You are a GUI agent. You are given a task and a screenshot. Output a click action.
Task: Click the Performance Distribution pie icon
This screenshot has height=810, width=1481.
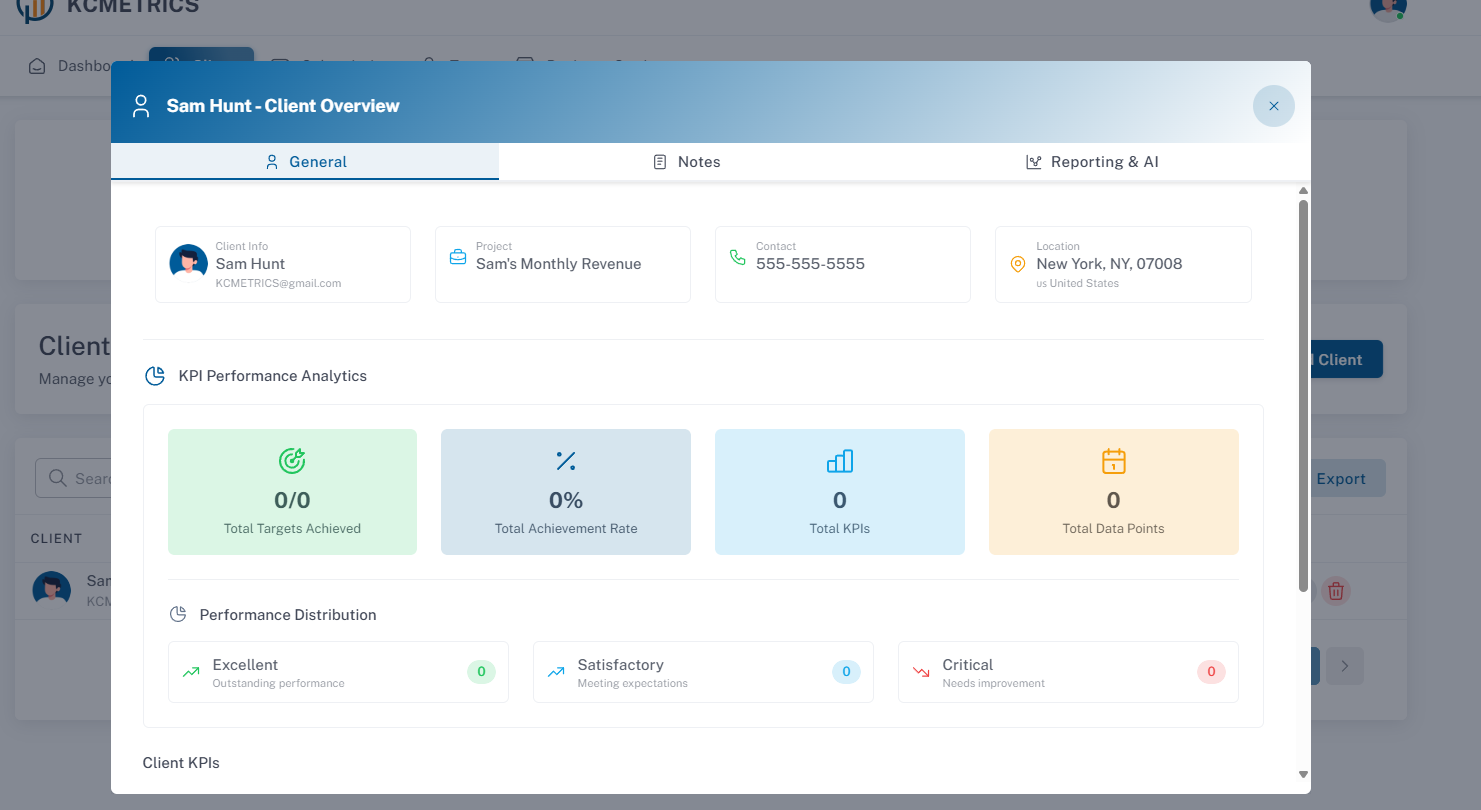coord(178,614)
